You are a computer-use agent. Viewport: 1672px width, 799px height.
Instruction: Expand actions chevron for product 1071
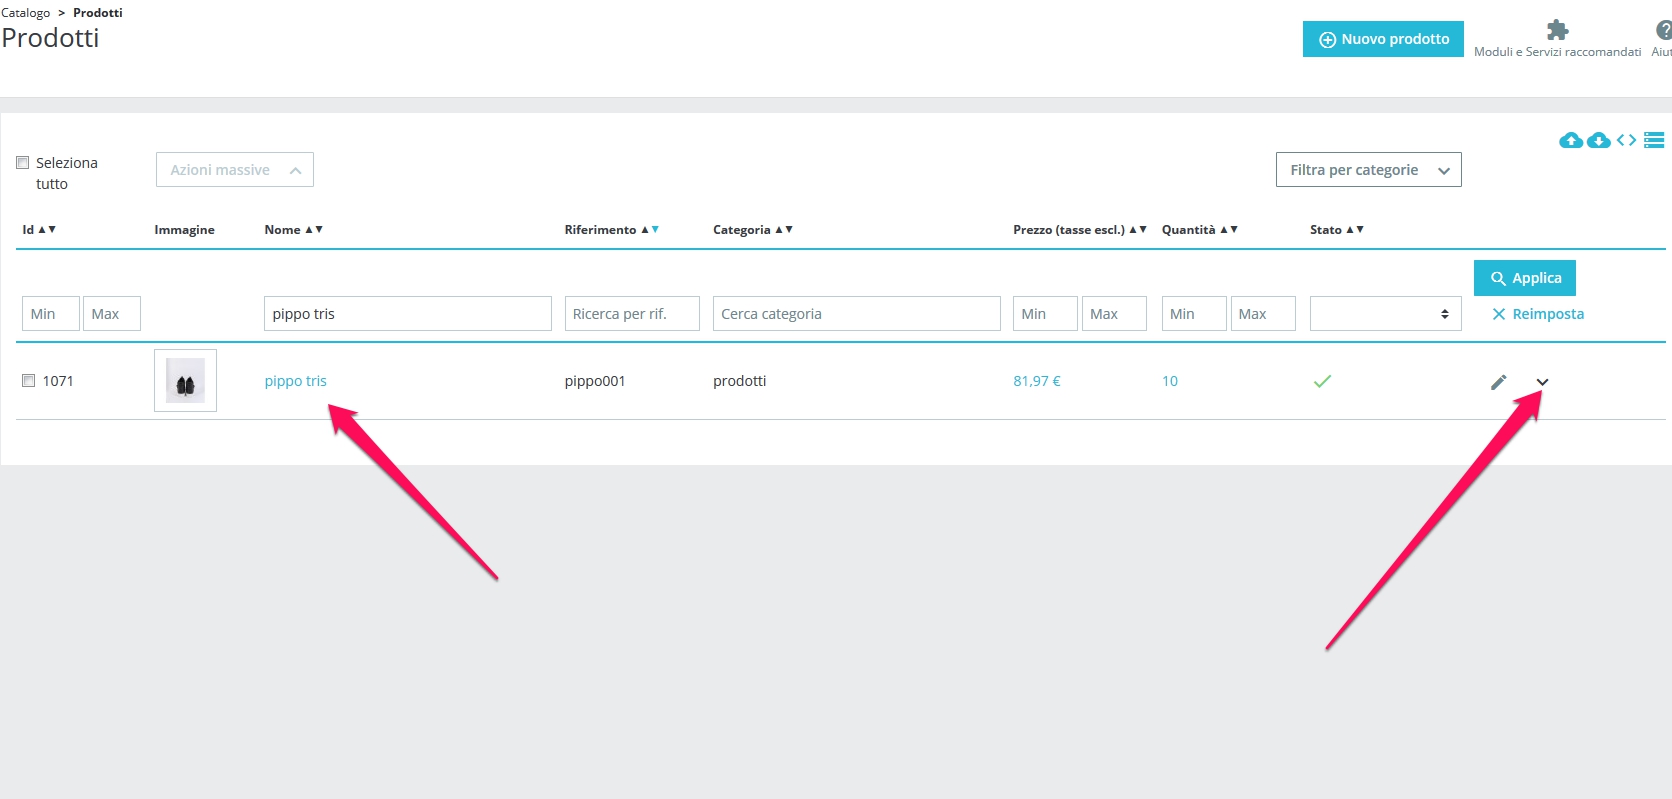[x=1542, y=382]
